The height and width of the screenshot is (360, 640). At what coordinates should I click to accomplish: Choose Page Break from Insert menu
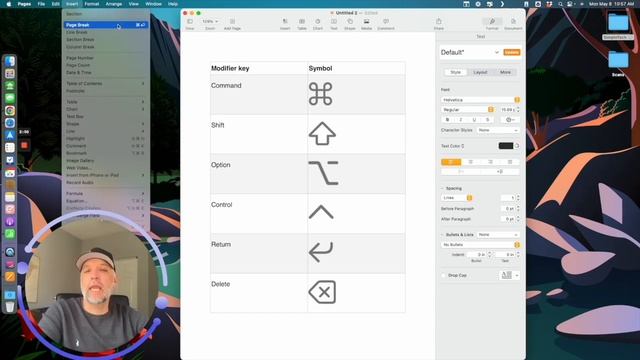pyautogui.click(x=106, y=25)
